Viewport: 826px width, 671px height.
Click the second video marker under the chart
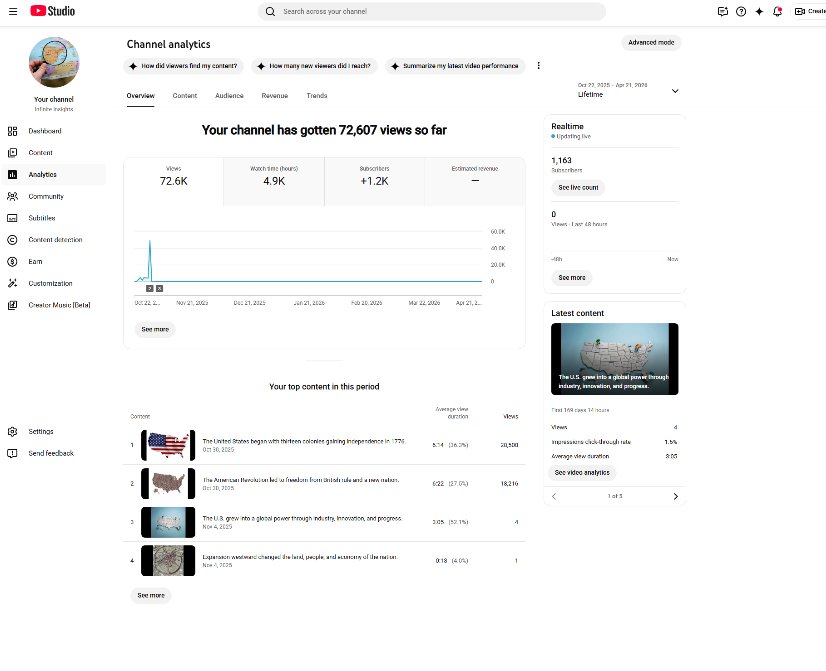click(160, 289)
